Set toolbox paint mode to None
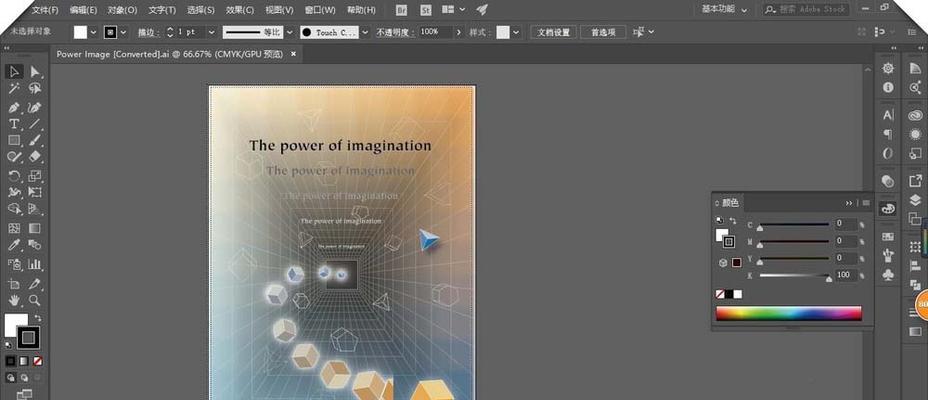The image size is (928, 400). click(37, 360)
